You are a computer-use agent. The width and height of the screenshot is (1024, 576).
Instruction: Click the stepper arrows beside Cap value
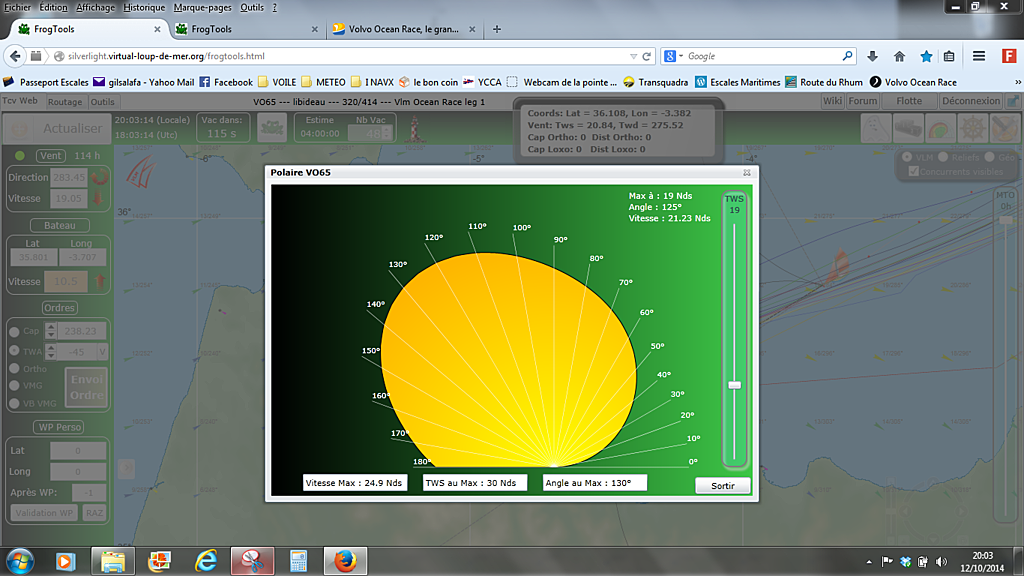(x=50, y=330)
